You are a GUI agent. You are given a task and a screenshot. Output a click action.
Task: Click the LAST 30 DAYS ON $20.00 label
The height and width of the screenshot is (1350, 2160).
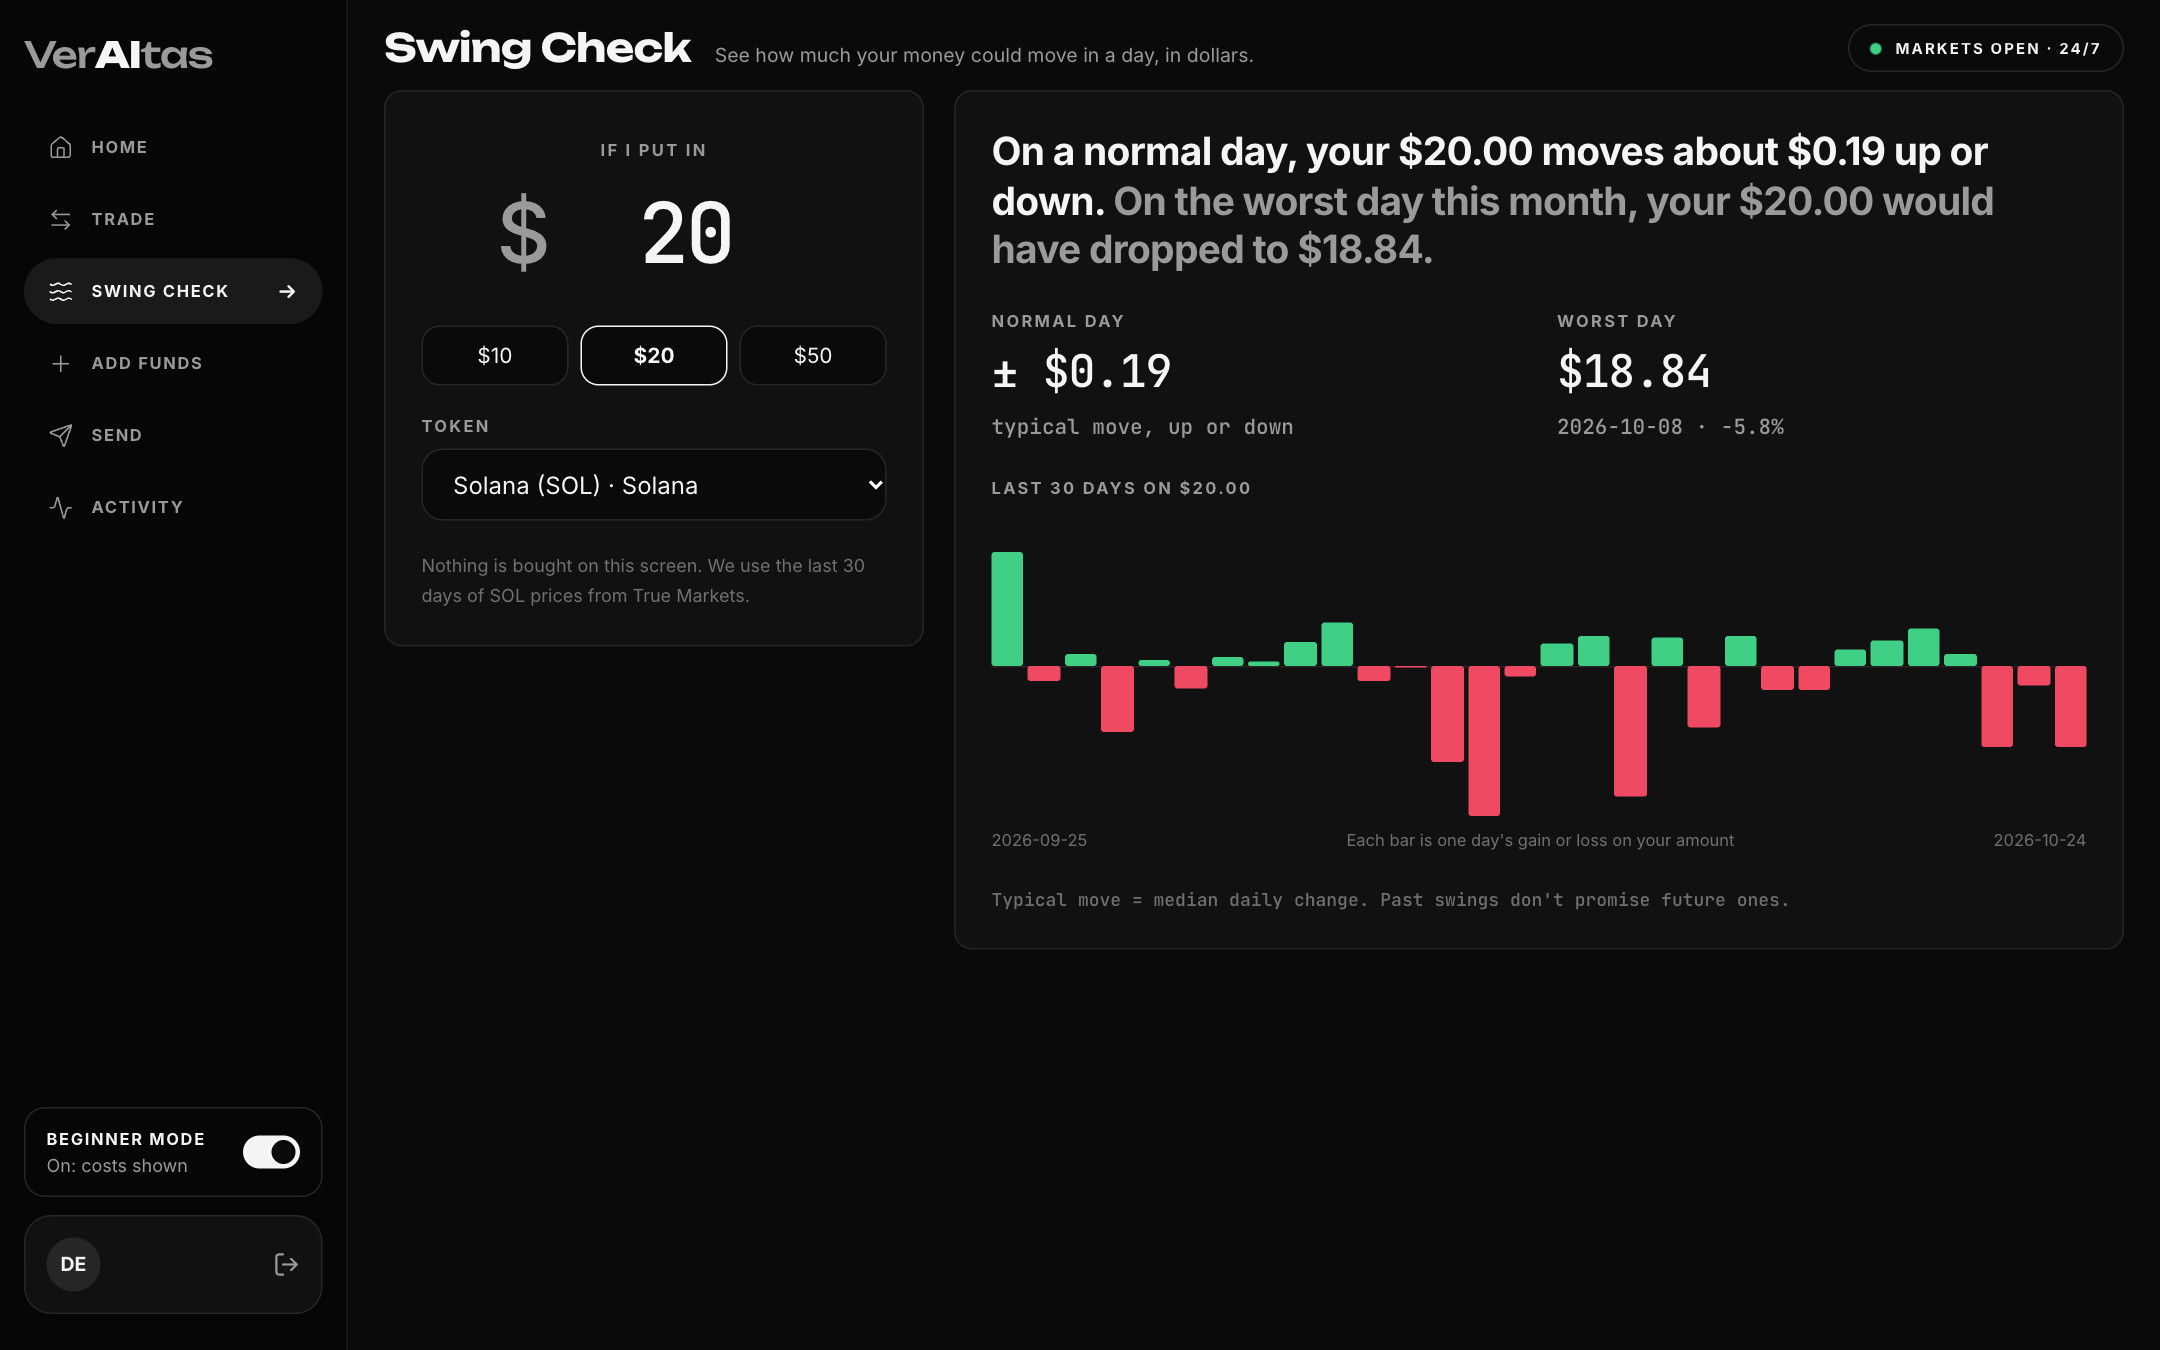[x=1121, y=488]
